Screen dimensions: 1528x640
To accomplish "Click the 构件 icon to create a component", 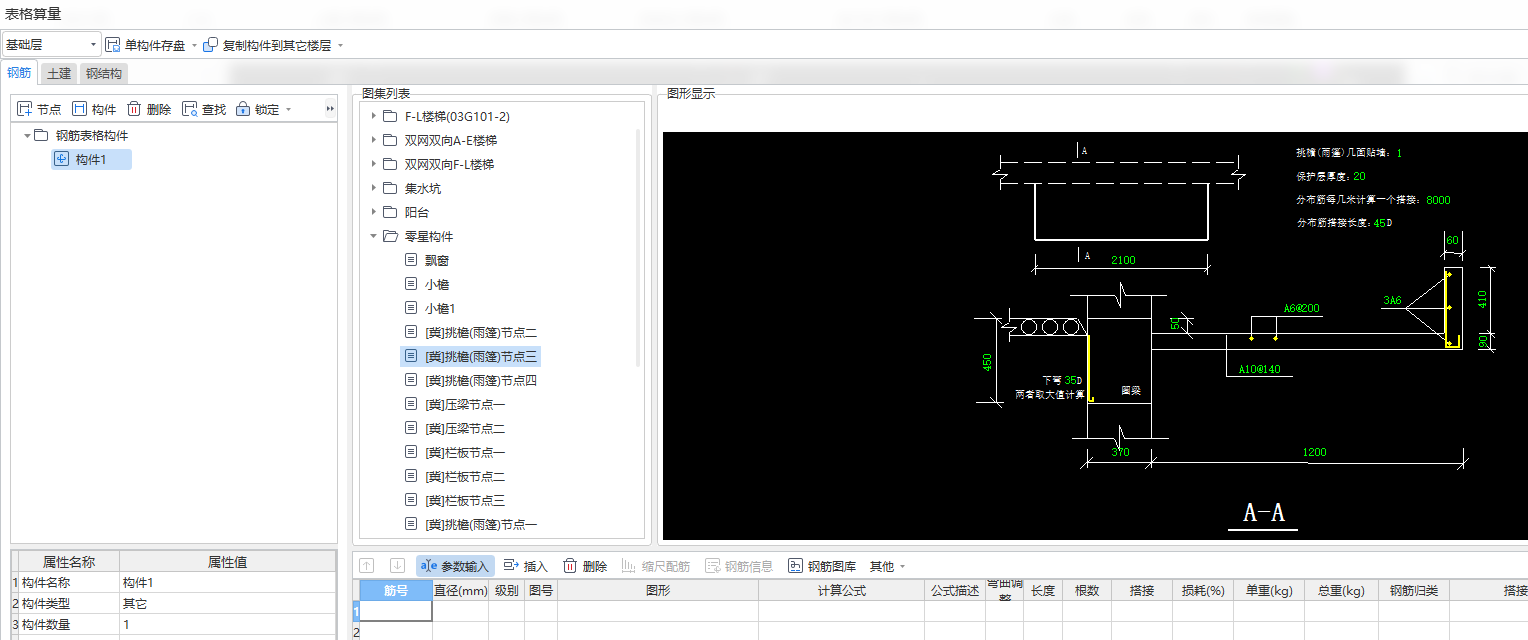I will point(94,108).
